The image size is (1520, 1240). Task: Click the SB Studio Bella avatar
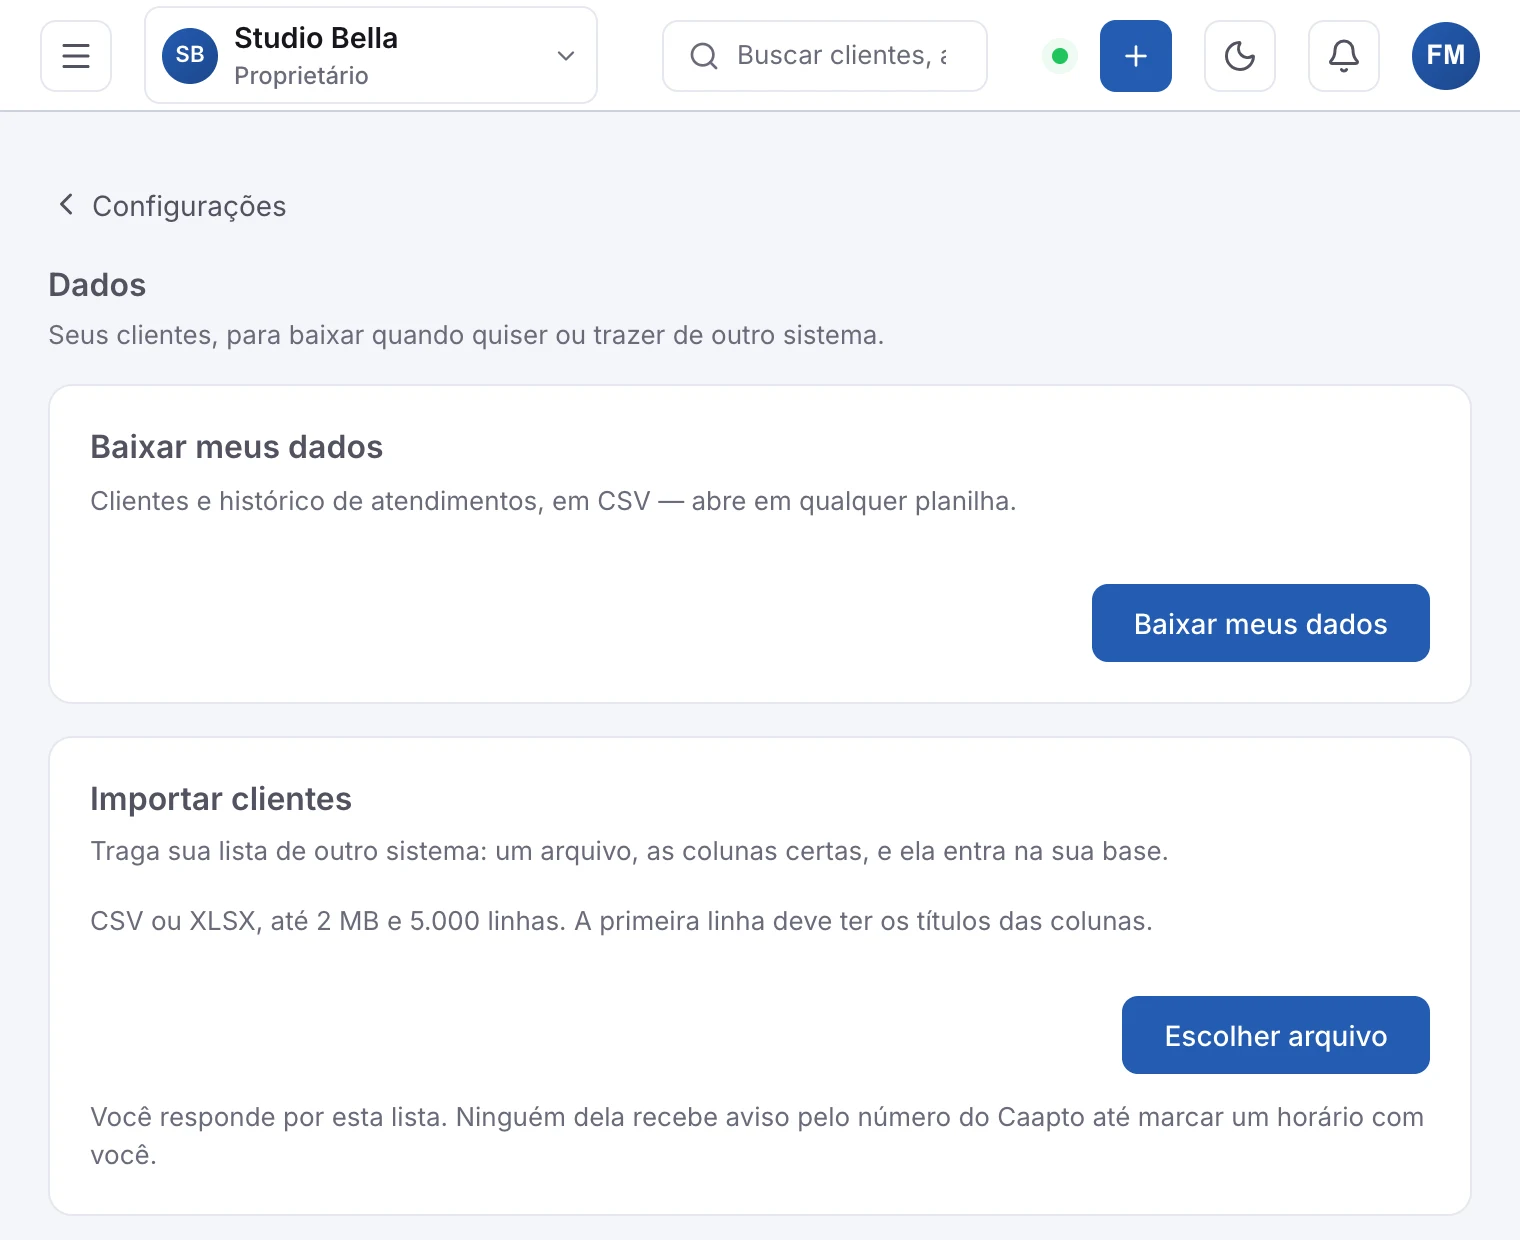[x=190, y=56]
